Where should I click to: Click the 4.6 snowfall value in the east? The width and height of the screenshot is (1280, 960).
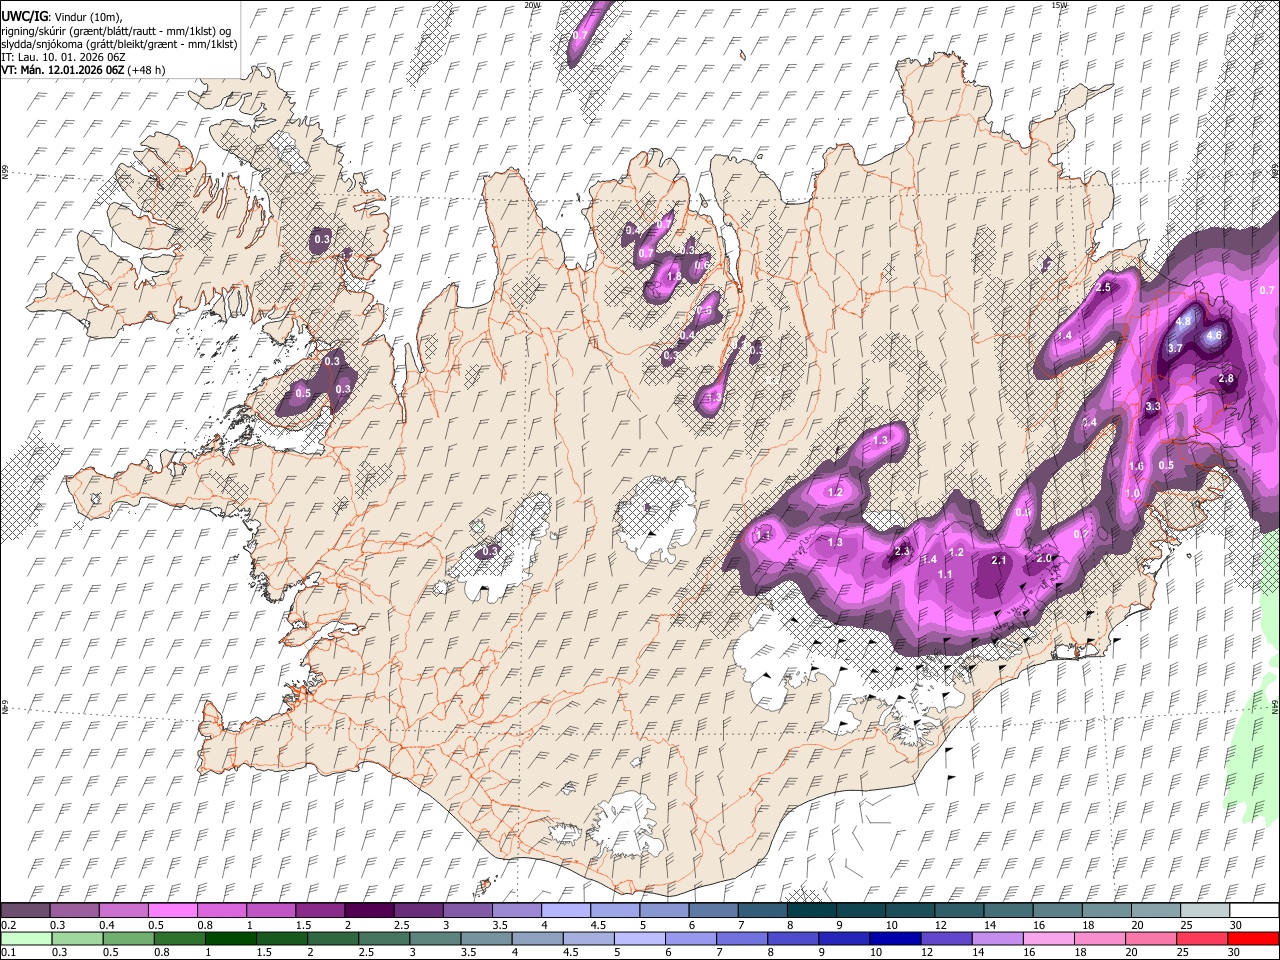[1215, 336]
